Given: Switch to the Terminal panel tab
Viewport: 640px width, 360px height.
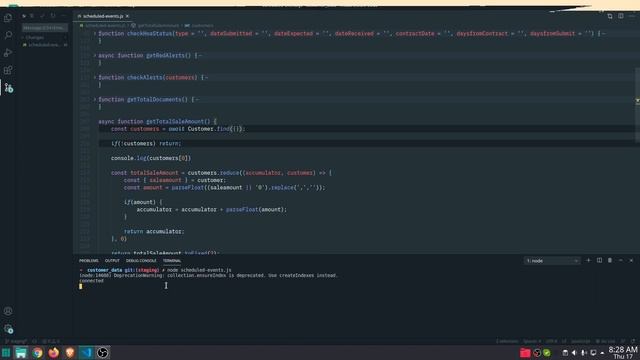Looking at the screenshot, I should (172, 261).
